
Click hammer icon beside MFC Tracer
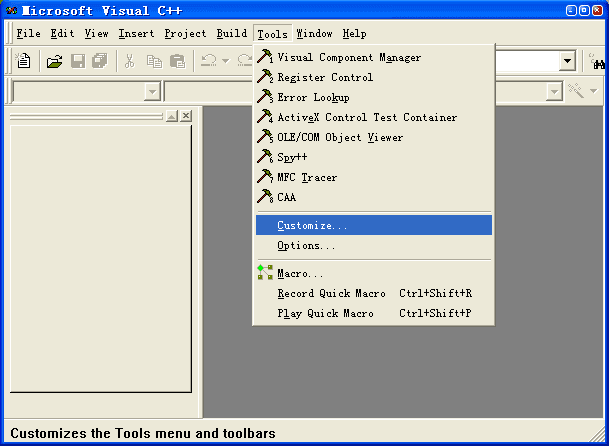pyautogui.click(x=265, y=177)
